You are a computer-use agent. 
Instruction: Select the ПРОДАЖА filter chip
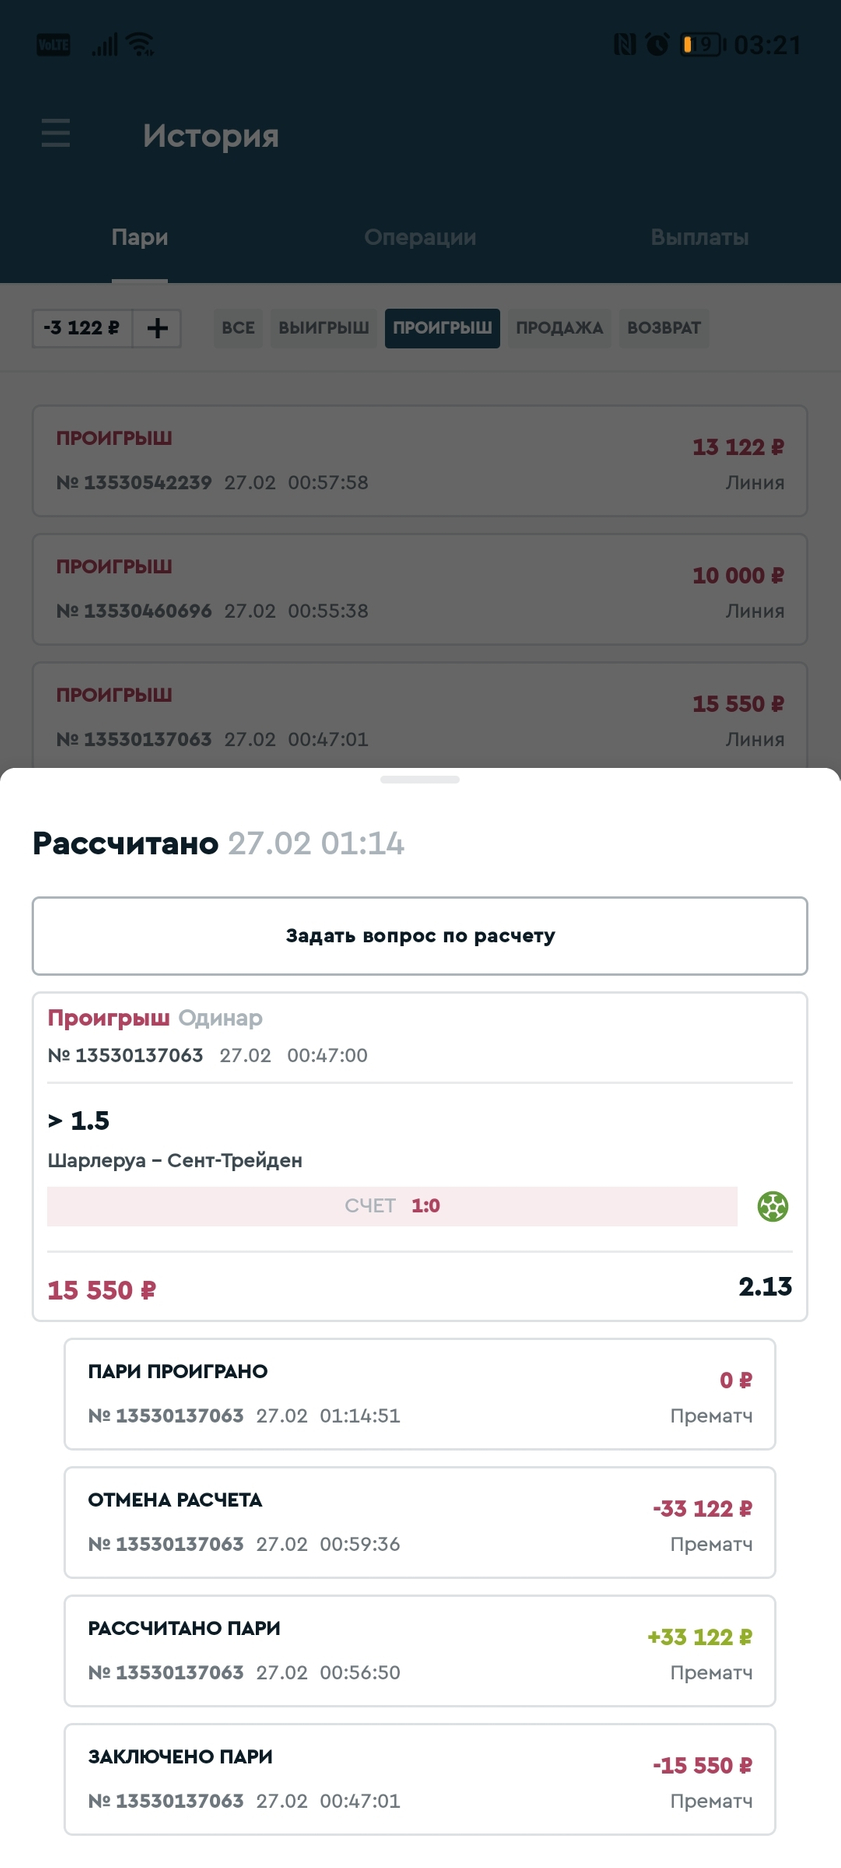tap(559, 328)
